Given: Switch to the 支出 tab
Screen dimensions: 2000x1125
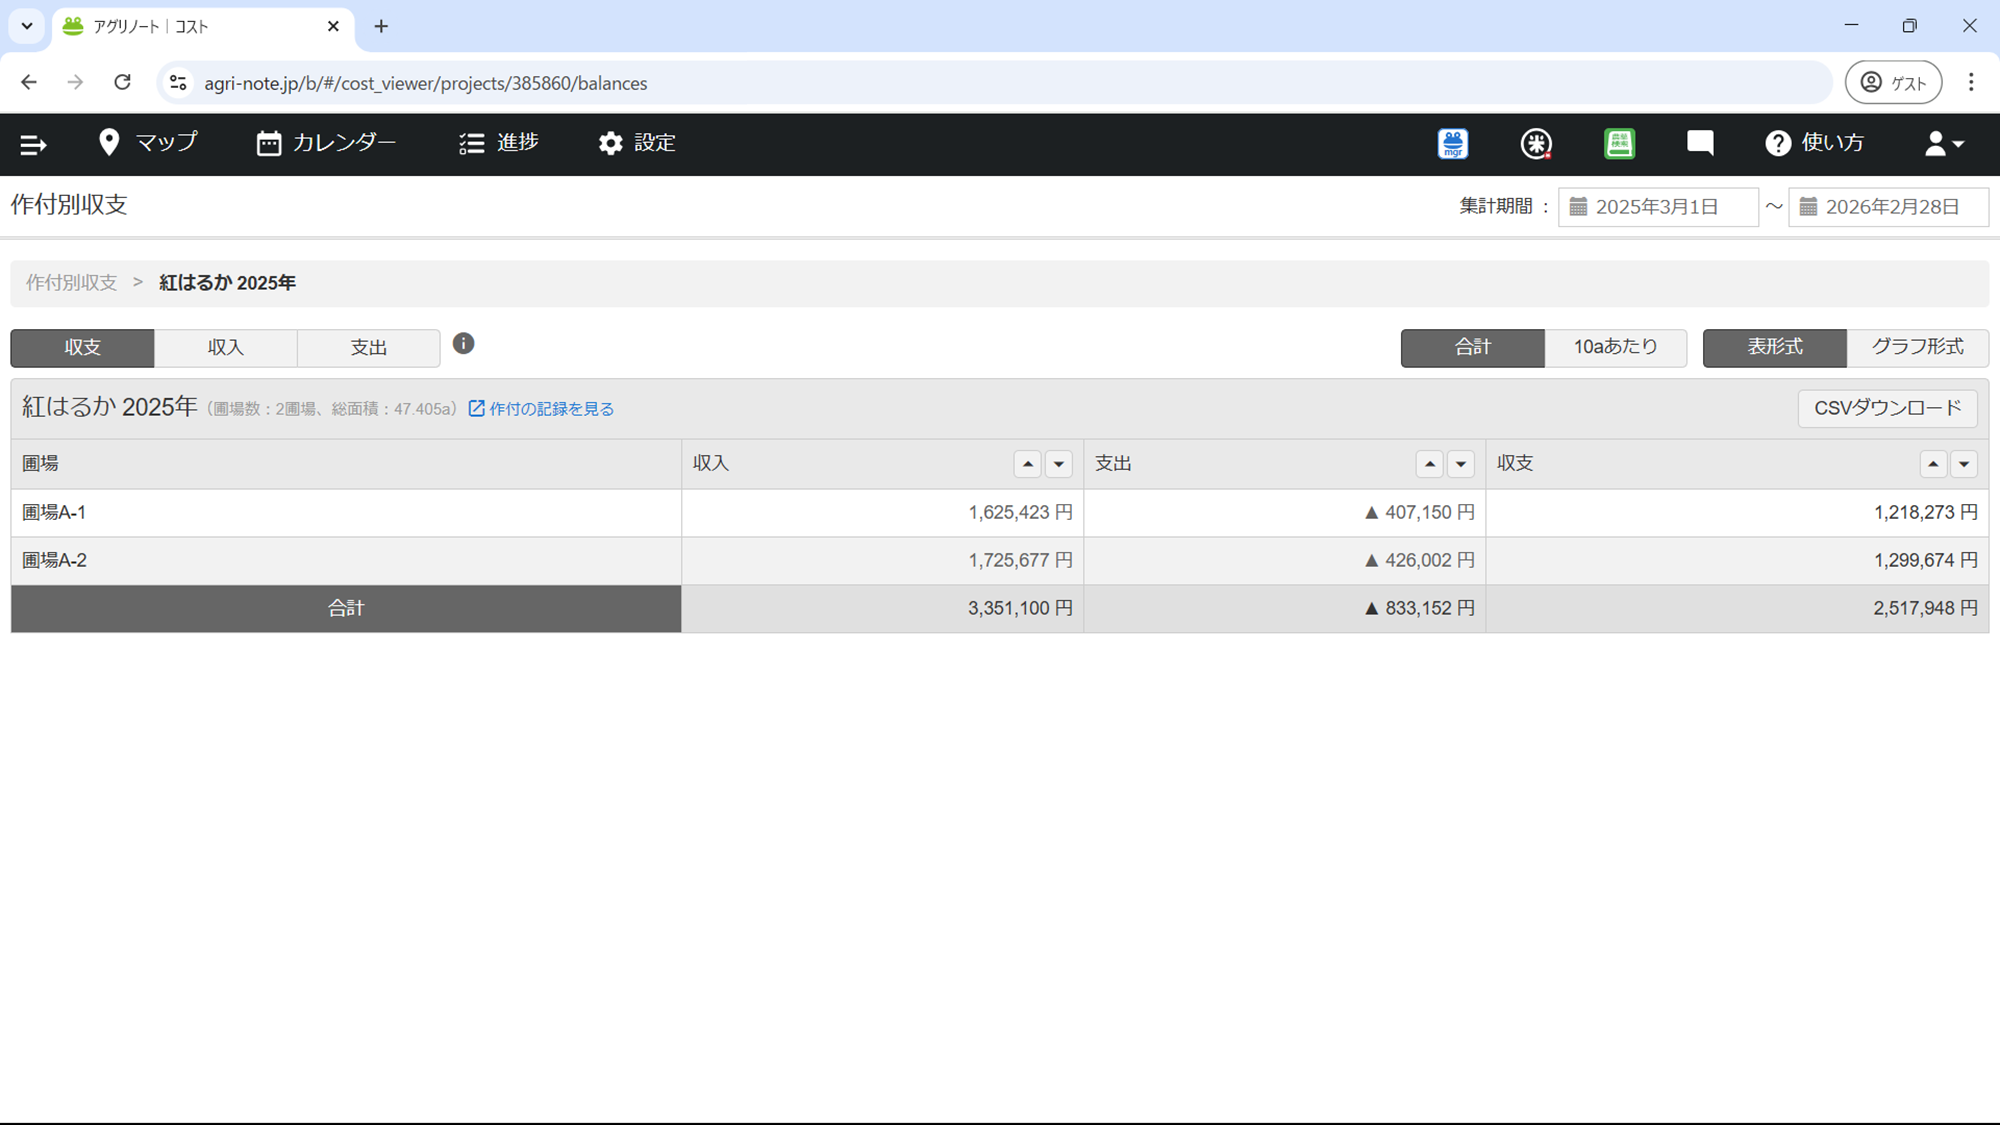Looking at the screenshot, I should tap(368, 348).
